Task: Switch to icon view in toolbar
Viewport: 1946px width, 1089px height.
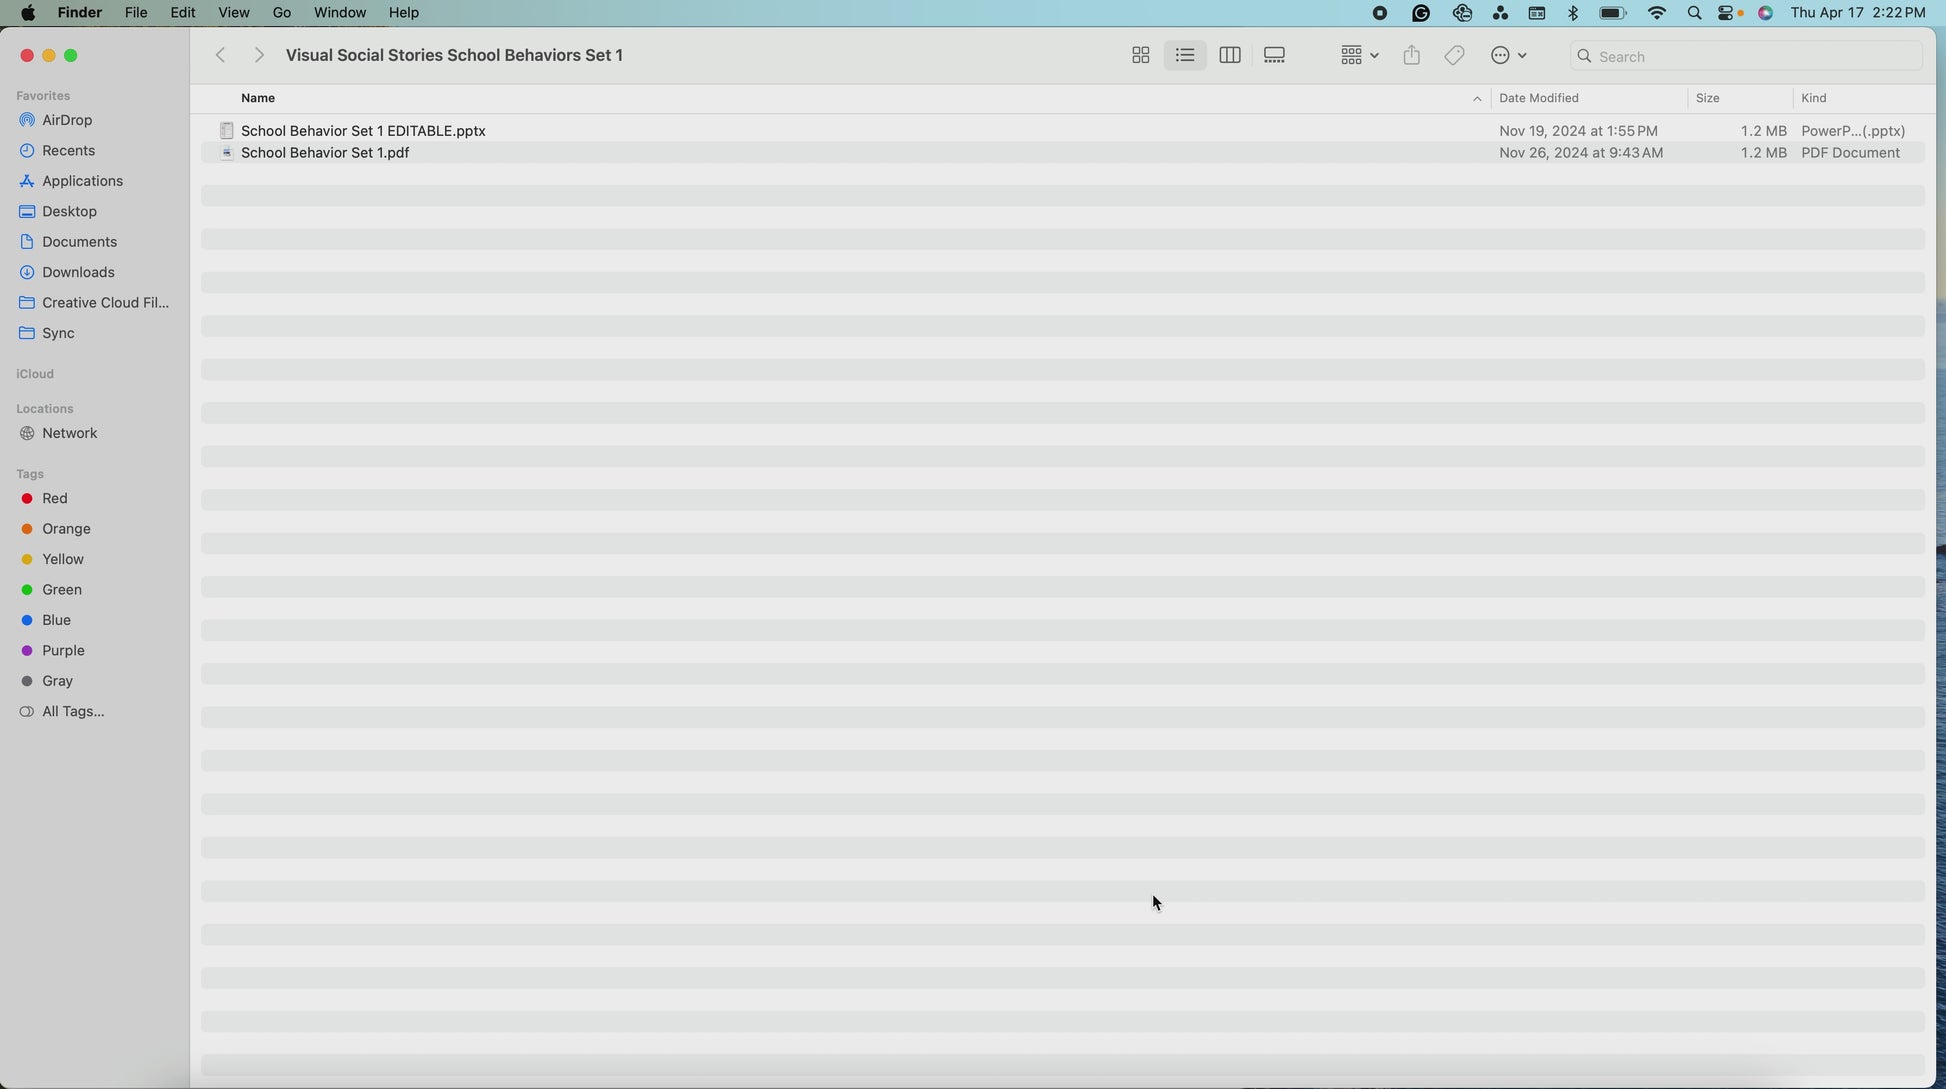Action: pyautogui.click(x=1140, y=56)
